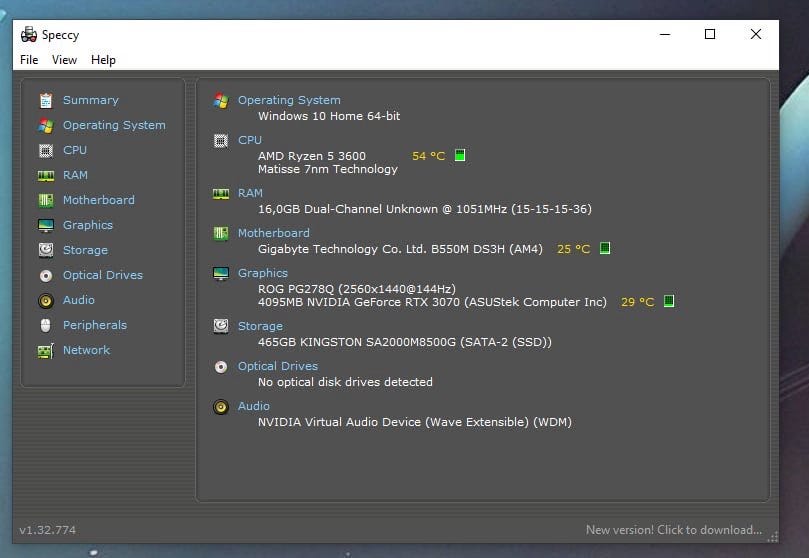This screenshot has width=809, height=558.
Task: Click Windows 10 Home 64-bit text
Action: tap(329, 116)
